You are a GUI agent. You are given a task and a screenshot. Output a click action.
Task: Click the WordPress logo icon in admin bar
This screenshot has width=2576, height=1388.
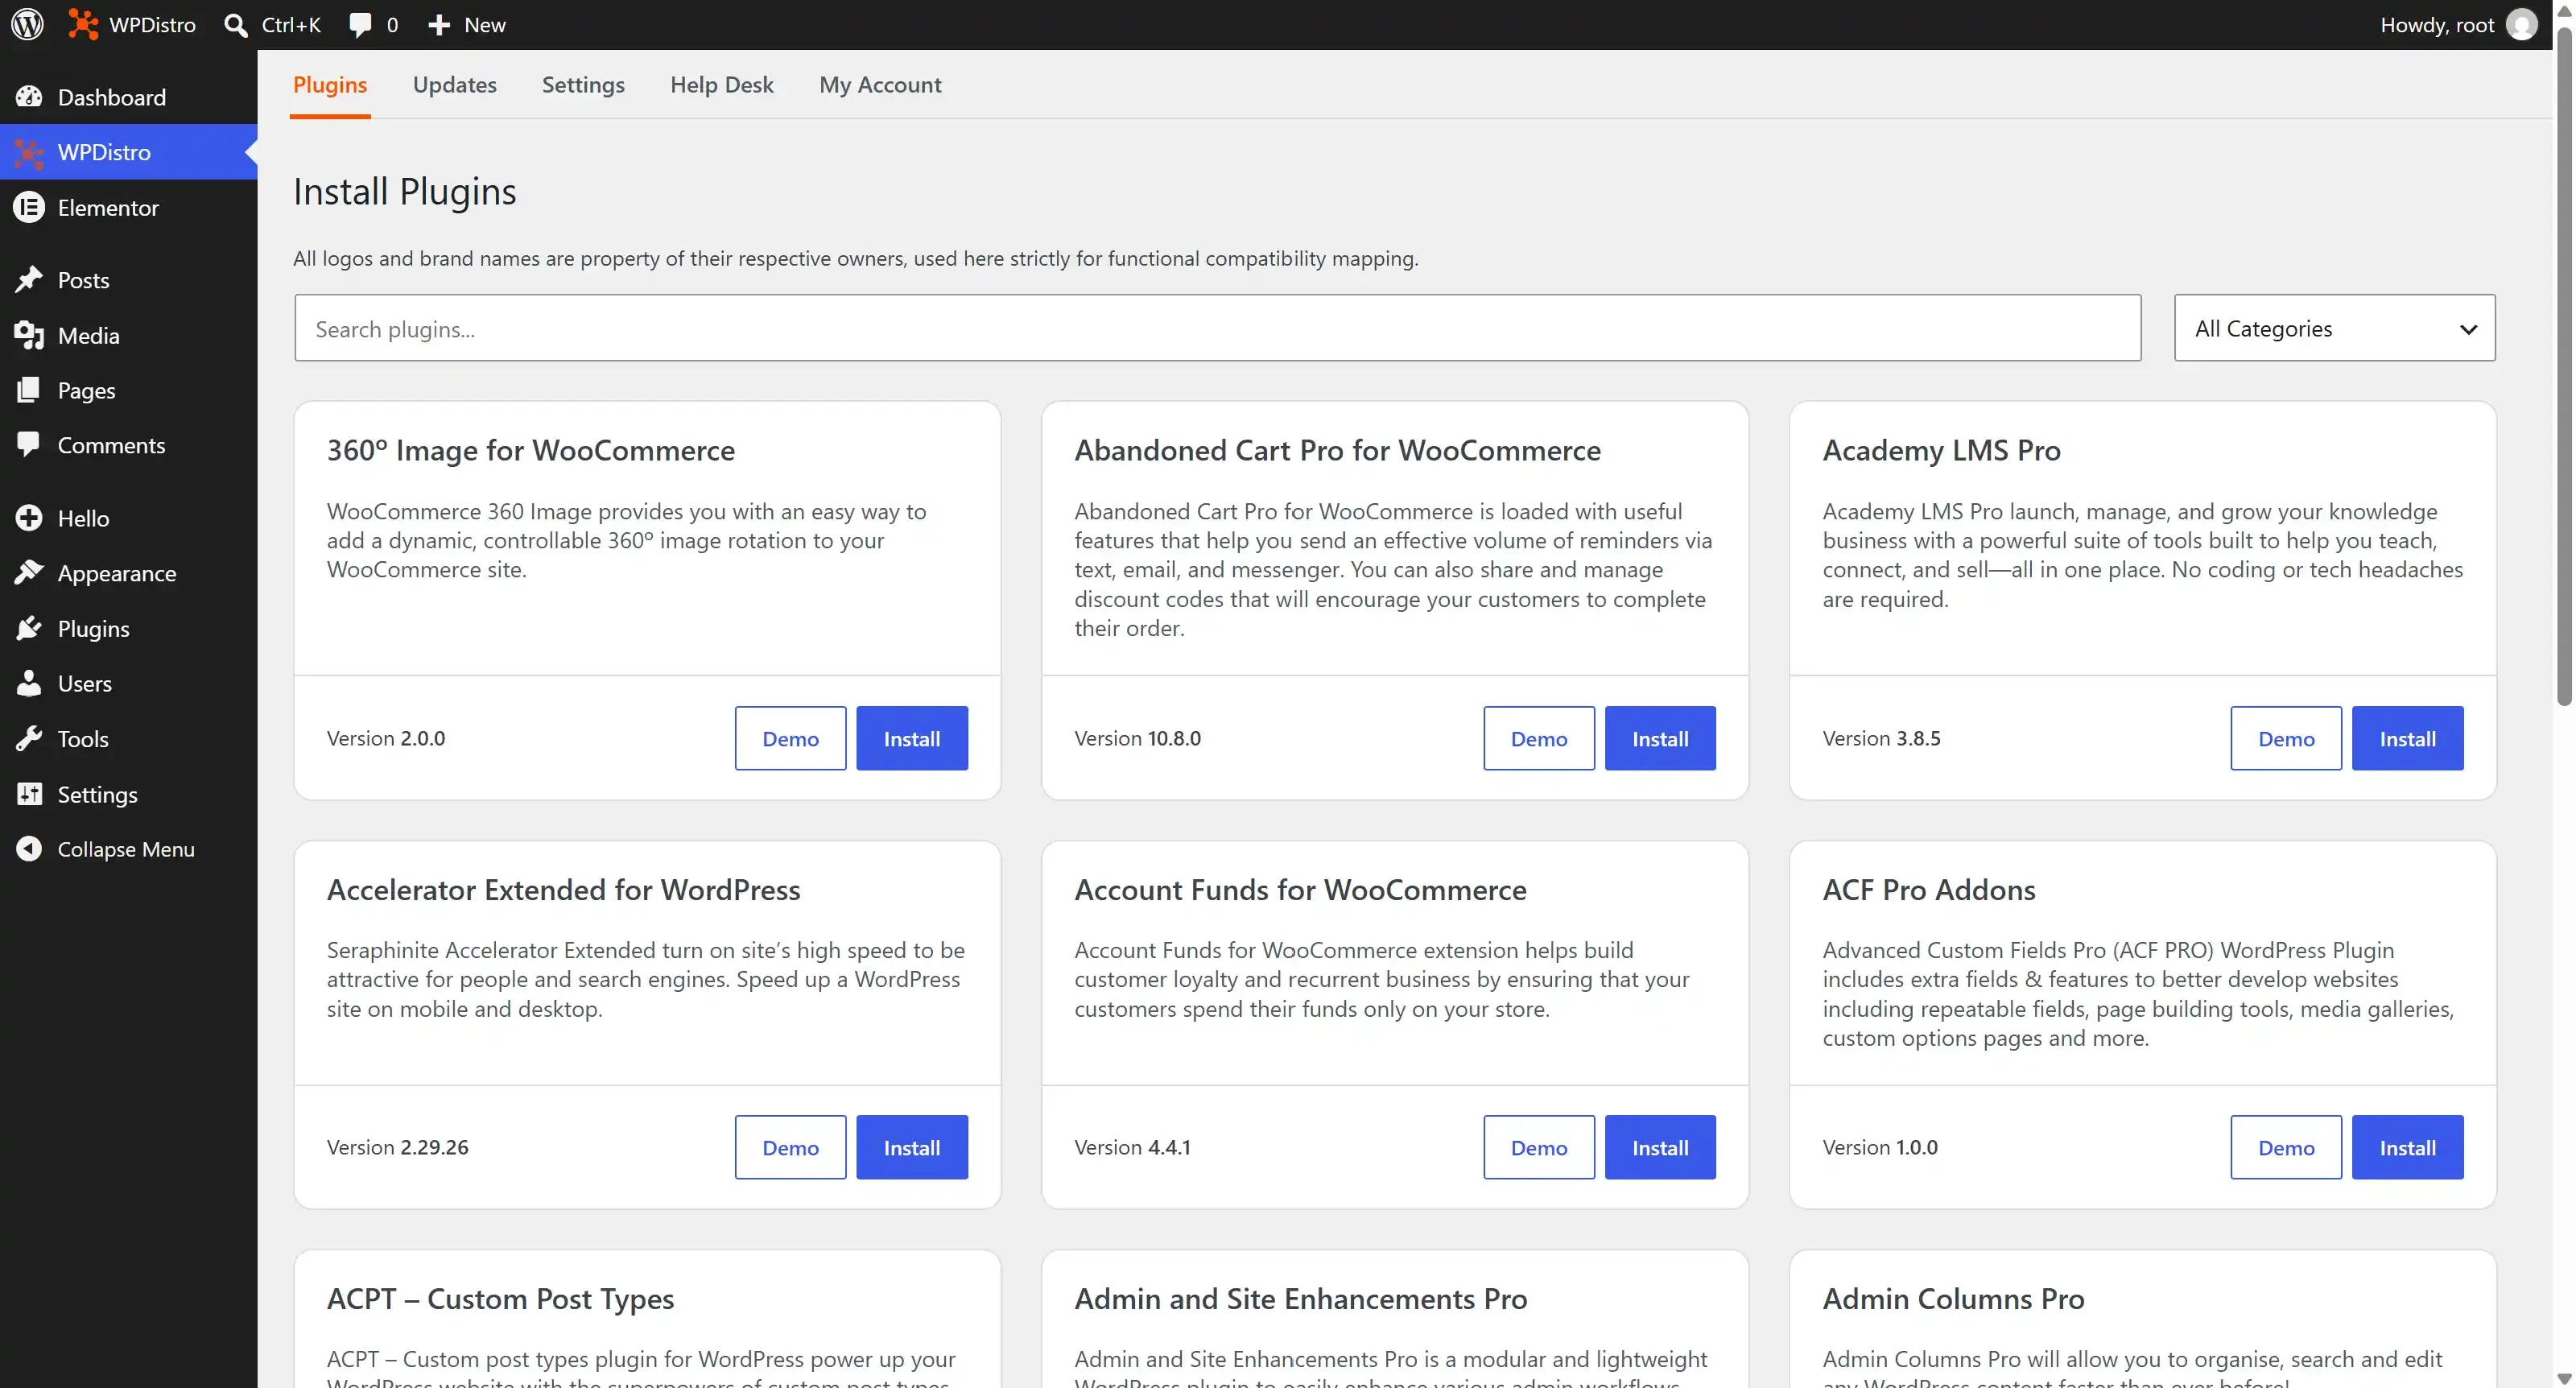point(28,25)
